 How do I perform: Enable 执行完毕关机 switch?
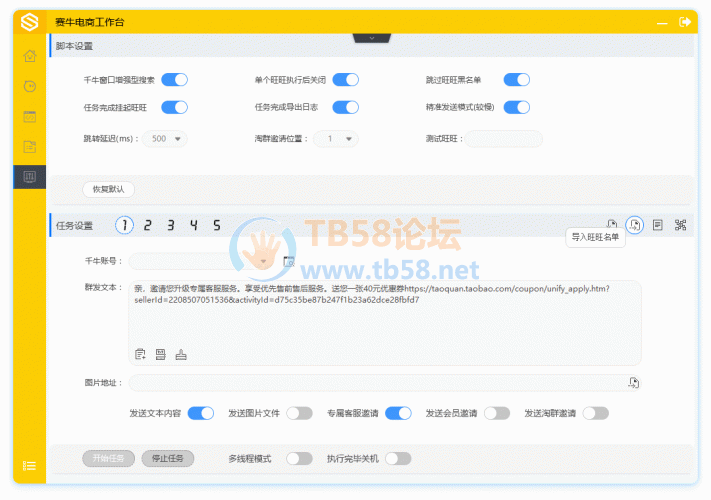[398, 458]
